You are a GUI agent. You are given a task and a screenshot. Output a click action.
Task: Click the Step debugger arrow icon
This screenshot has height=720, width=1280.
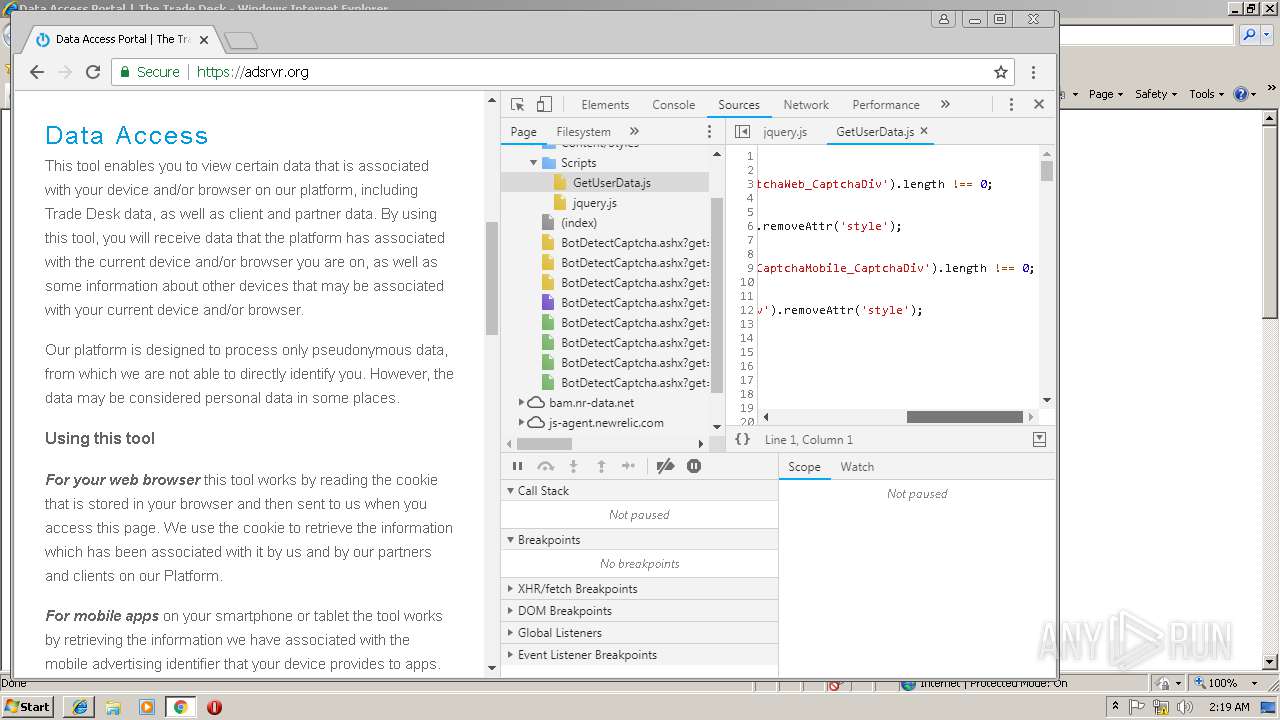(x=628, y=466)
